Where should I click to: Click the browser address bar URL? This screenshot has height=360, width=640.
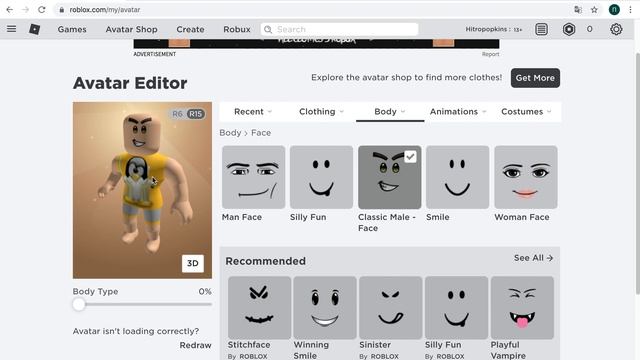click(104, 9)
